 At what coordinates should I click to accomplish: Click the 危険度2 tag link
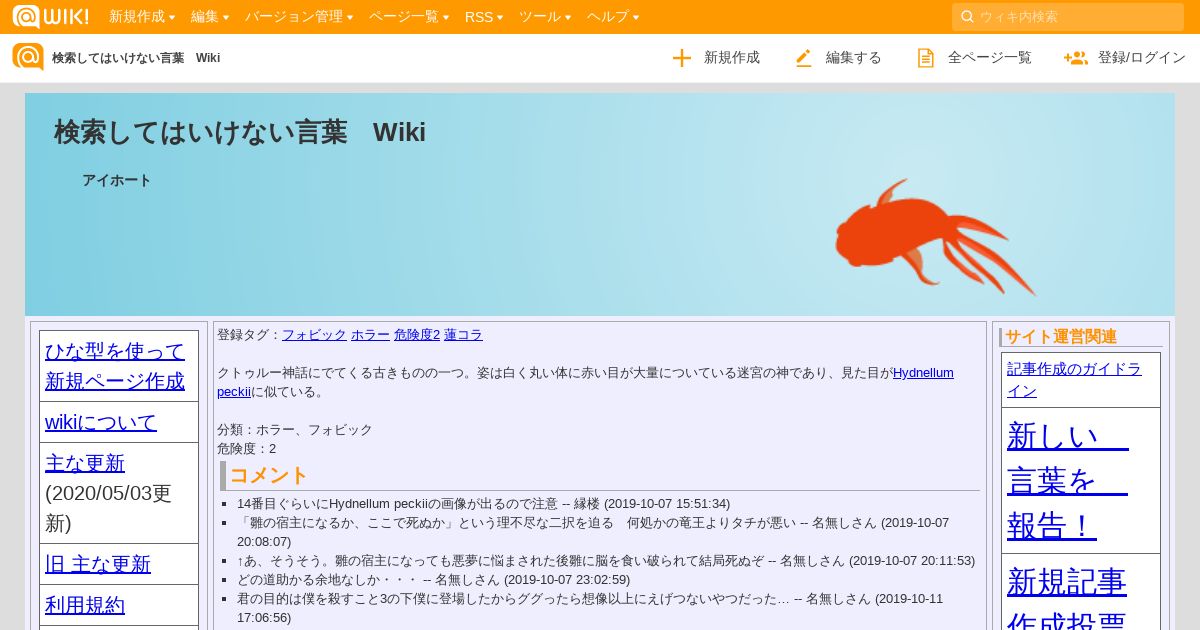417,335
